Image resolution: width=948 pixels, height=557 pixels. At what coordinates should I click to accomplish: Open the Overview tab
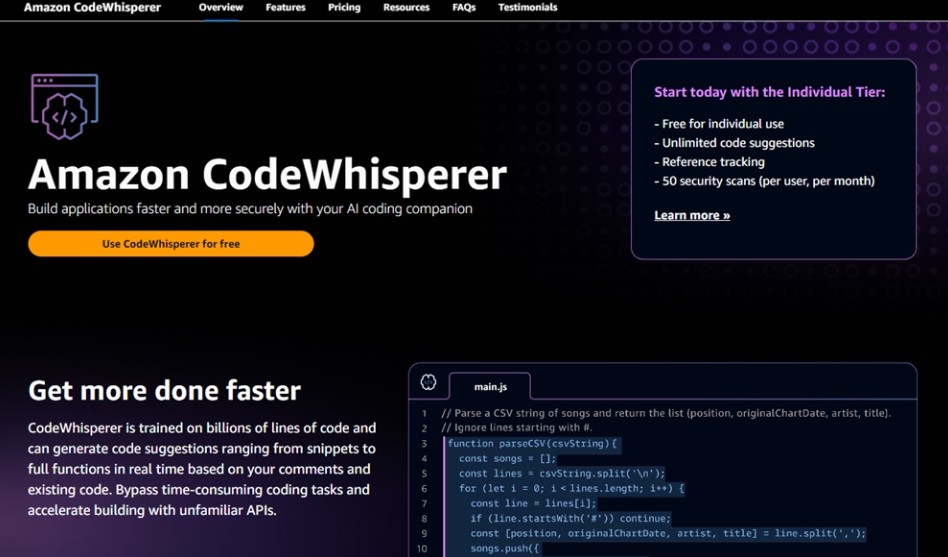point(221,8)
